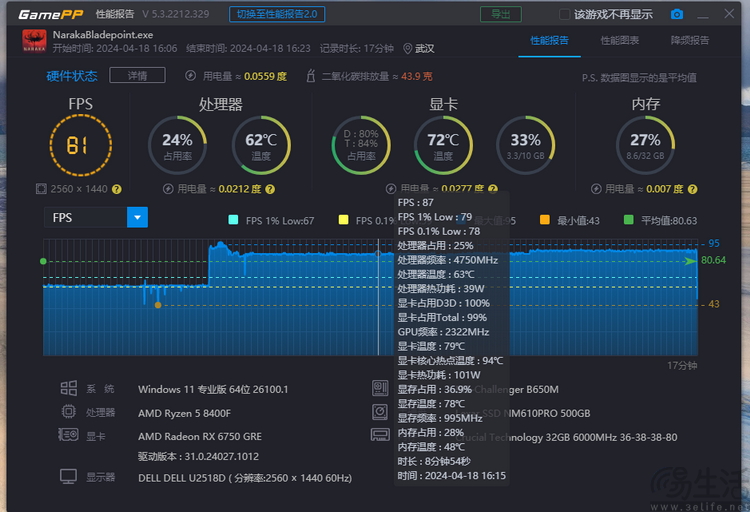Click the 最小值:43 legend text
The height and width of the screenshot is (512, 750).
click(578, 221)
